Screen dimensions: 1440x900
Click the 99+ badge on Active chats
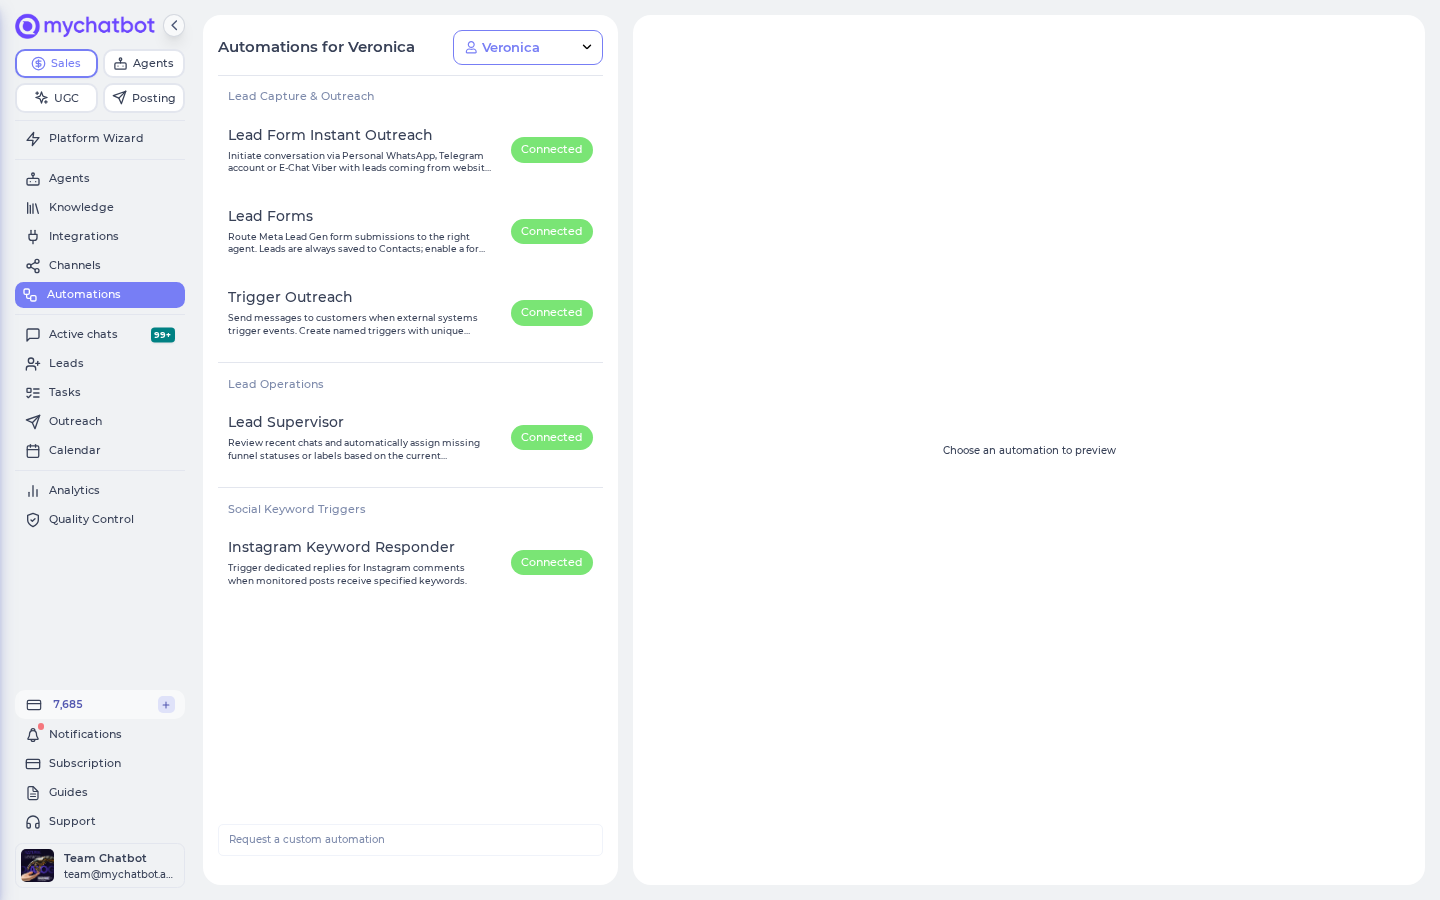point(163,335)
